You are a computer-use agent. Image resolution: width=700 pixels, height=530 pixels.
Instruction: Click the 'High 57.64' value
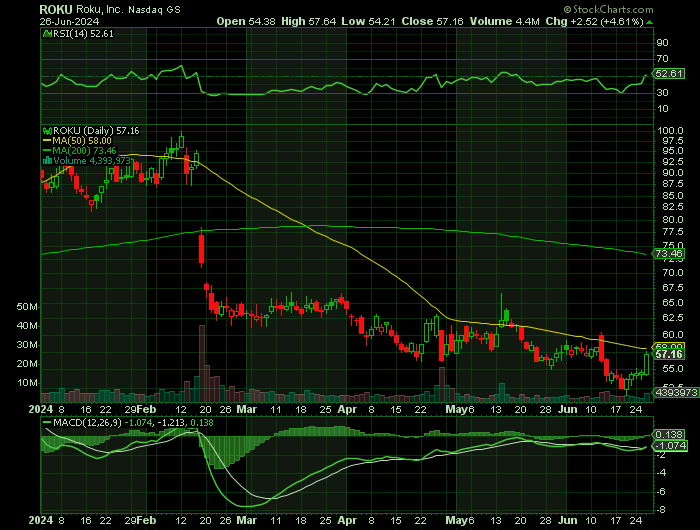click(308, 21)
